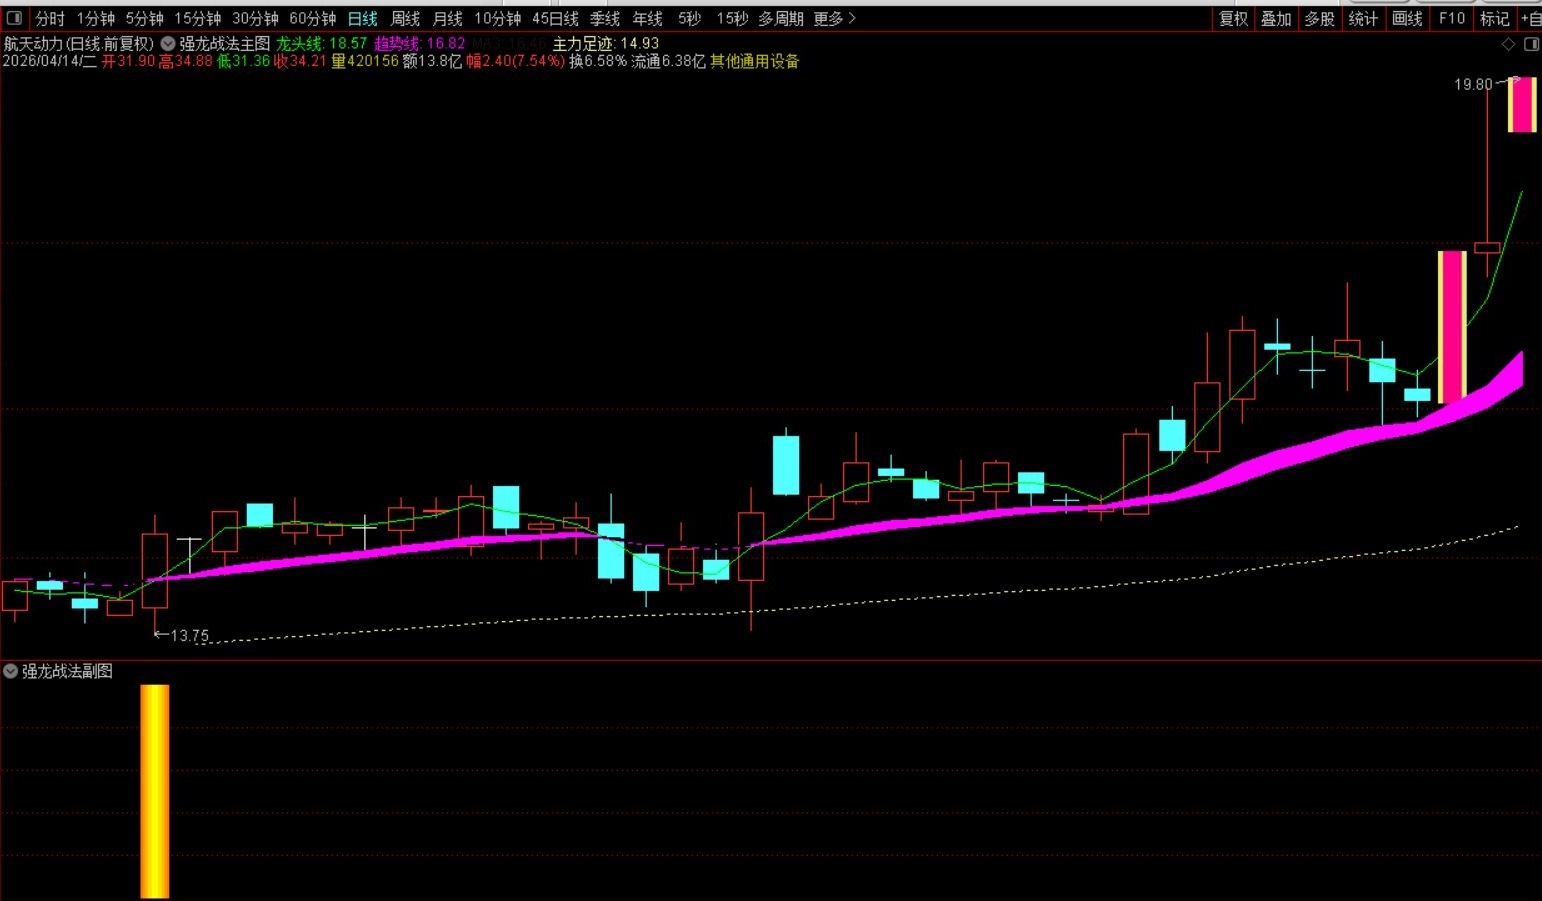This screenshot has width=1542, height=901.
Task: Expand the 更多 periods chevron
Action: (x=852, y=18)
